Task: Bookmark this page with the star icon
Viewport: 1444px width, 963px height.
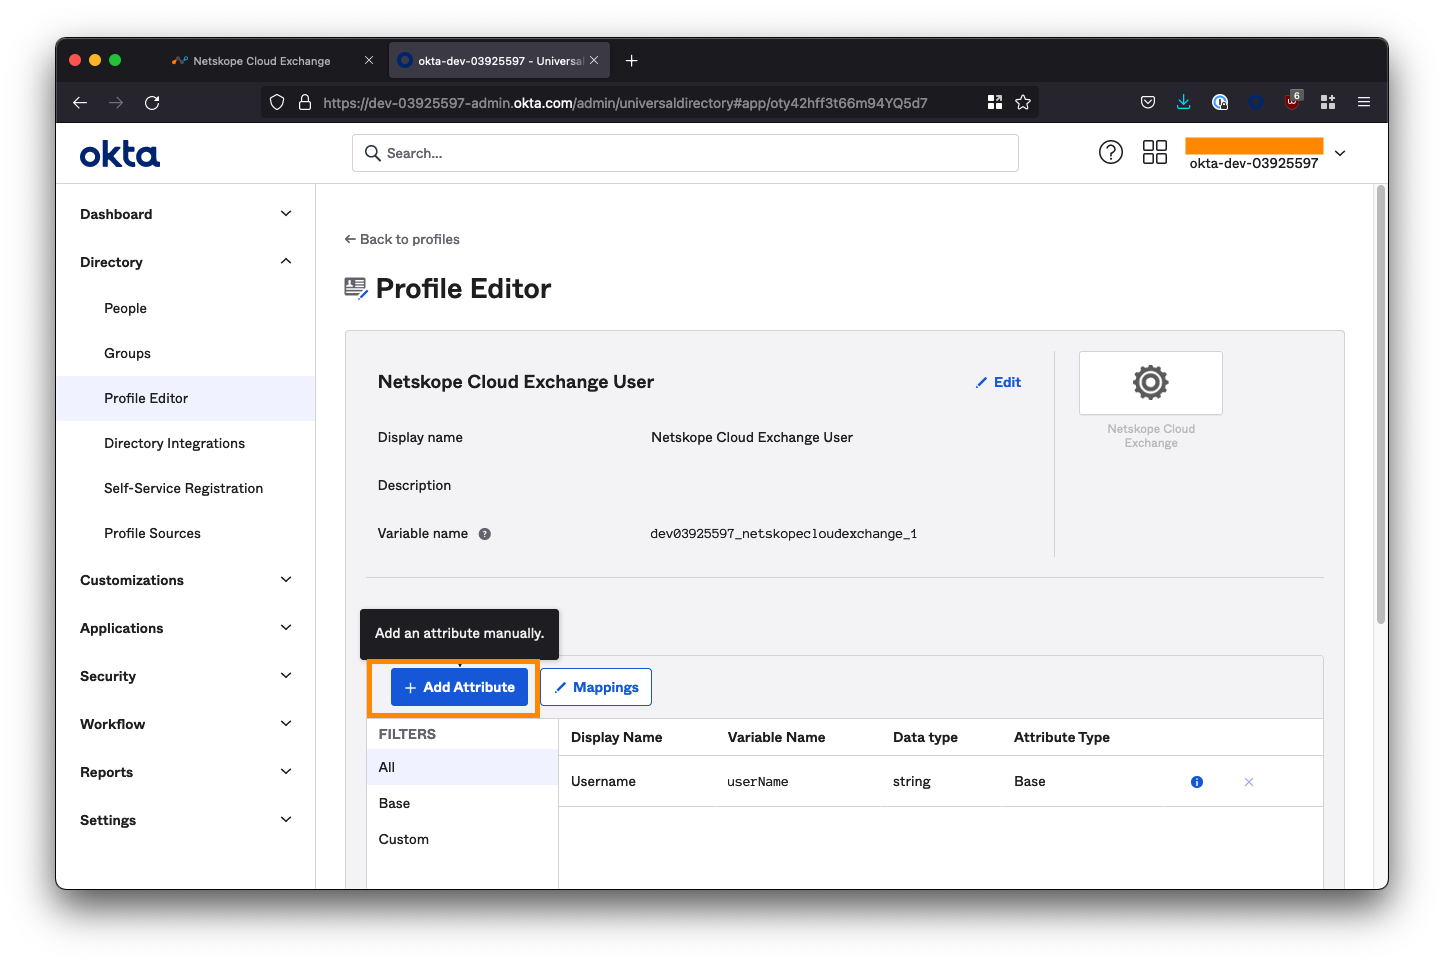Action: (x=1022, y=102)
